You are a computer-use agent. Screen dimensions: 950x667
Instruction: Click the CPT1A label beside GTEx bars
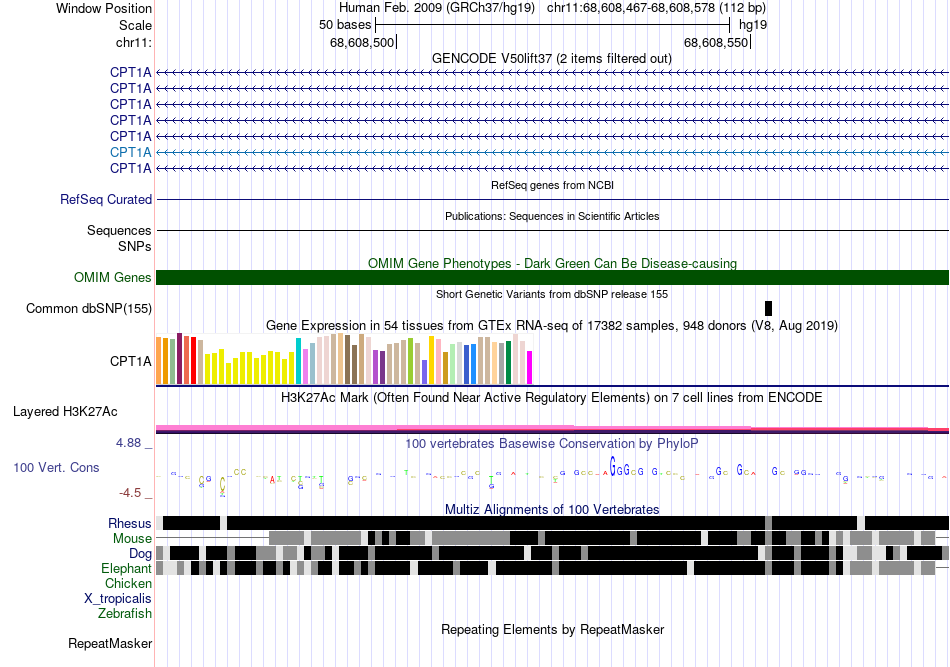[x=130, y=362]
